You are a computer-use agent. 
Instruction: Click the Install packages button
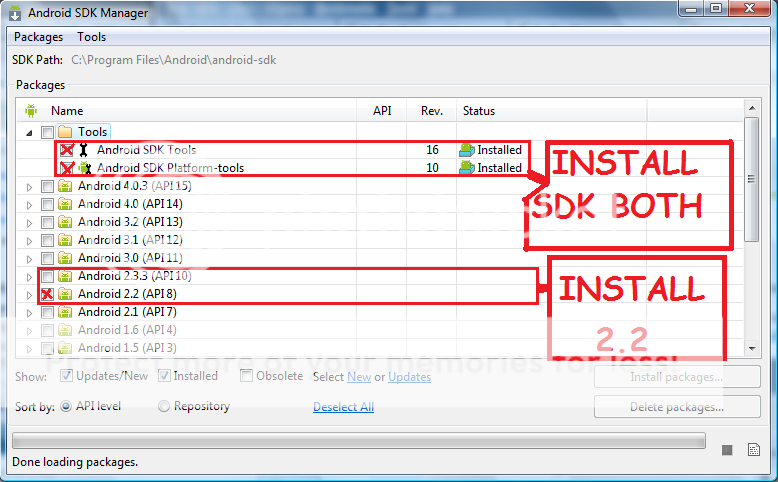click(x=677, y=377)
